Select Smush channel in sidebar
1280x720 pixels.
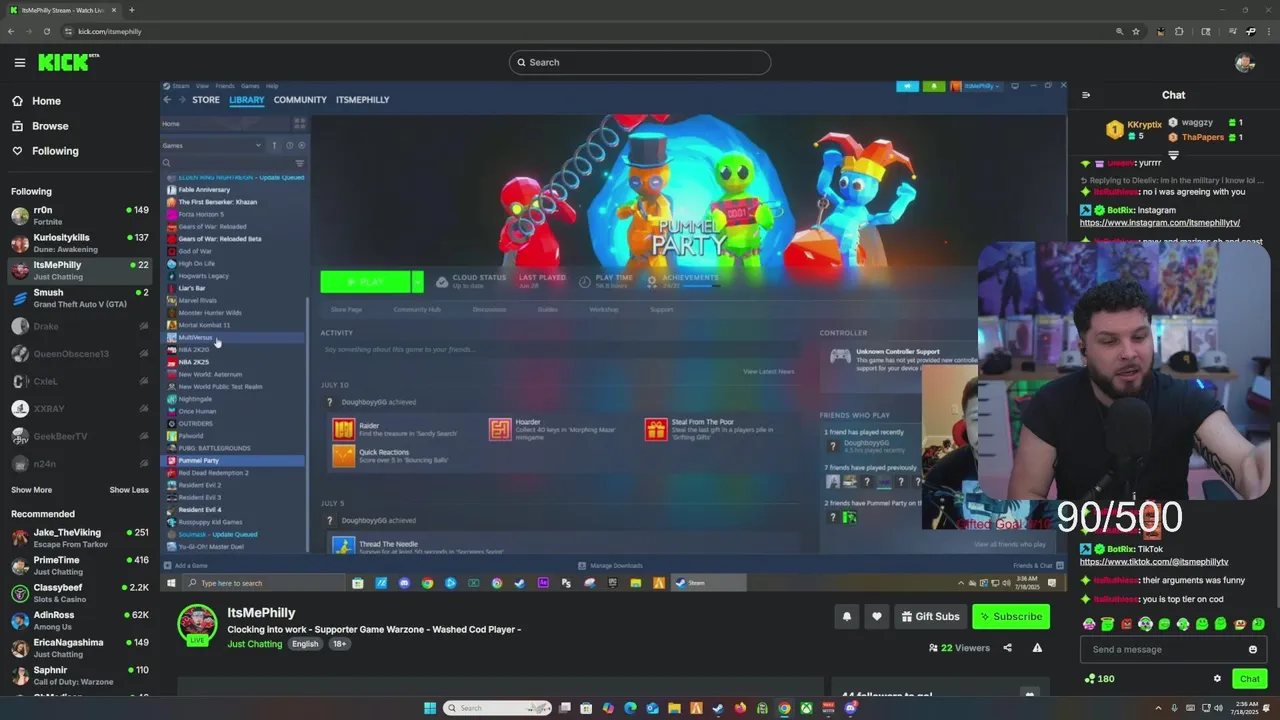[x=80, y=298]
